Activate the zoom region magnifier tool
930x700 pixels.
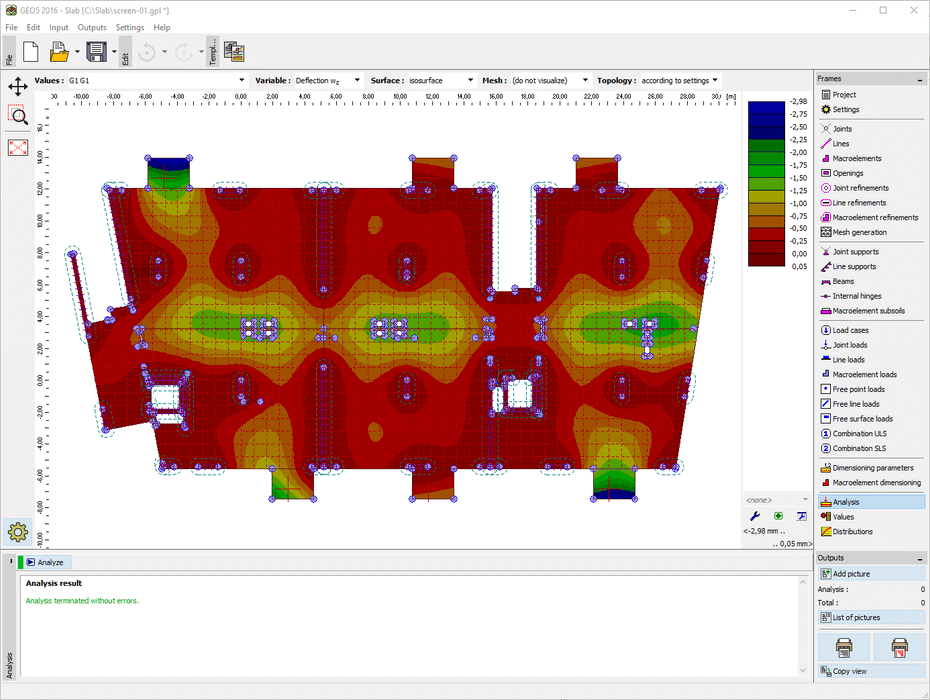pyautogui.click(x=17, y=115)
